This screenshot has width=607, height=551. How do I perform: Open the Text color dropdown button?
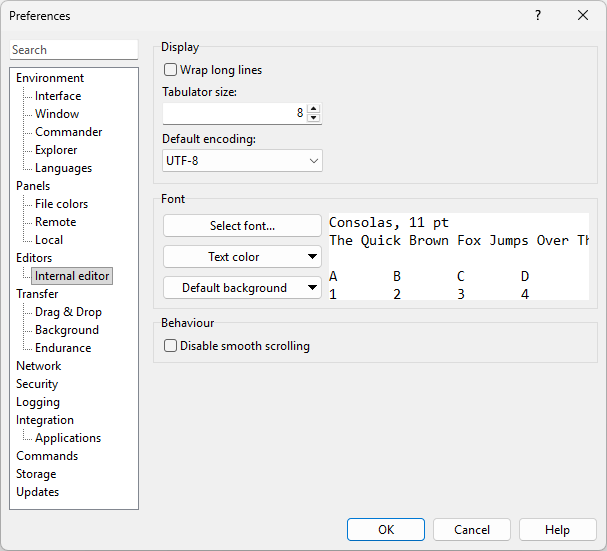coord(242,257)
